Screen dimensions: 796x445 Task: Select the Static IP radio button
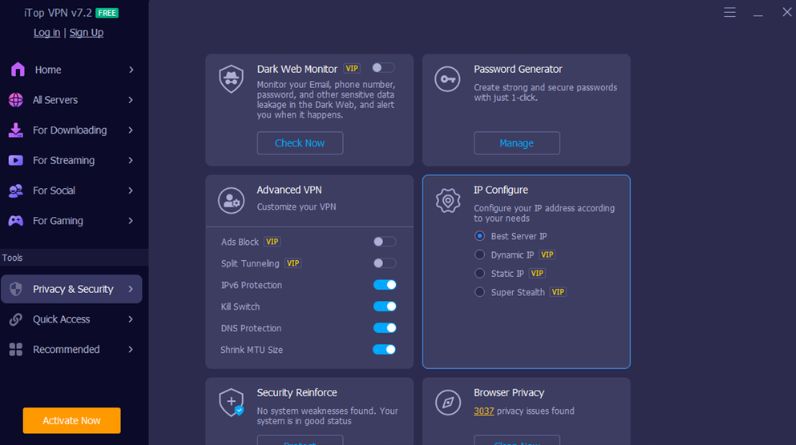[479, 273]
